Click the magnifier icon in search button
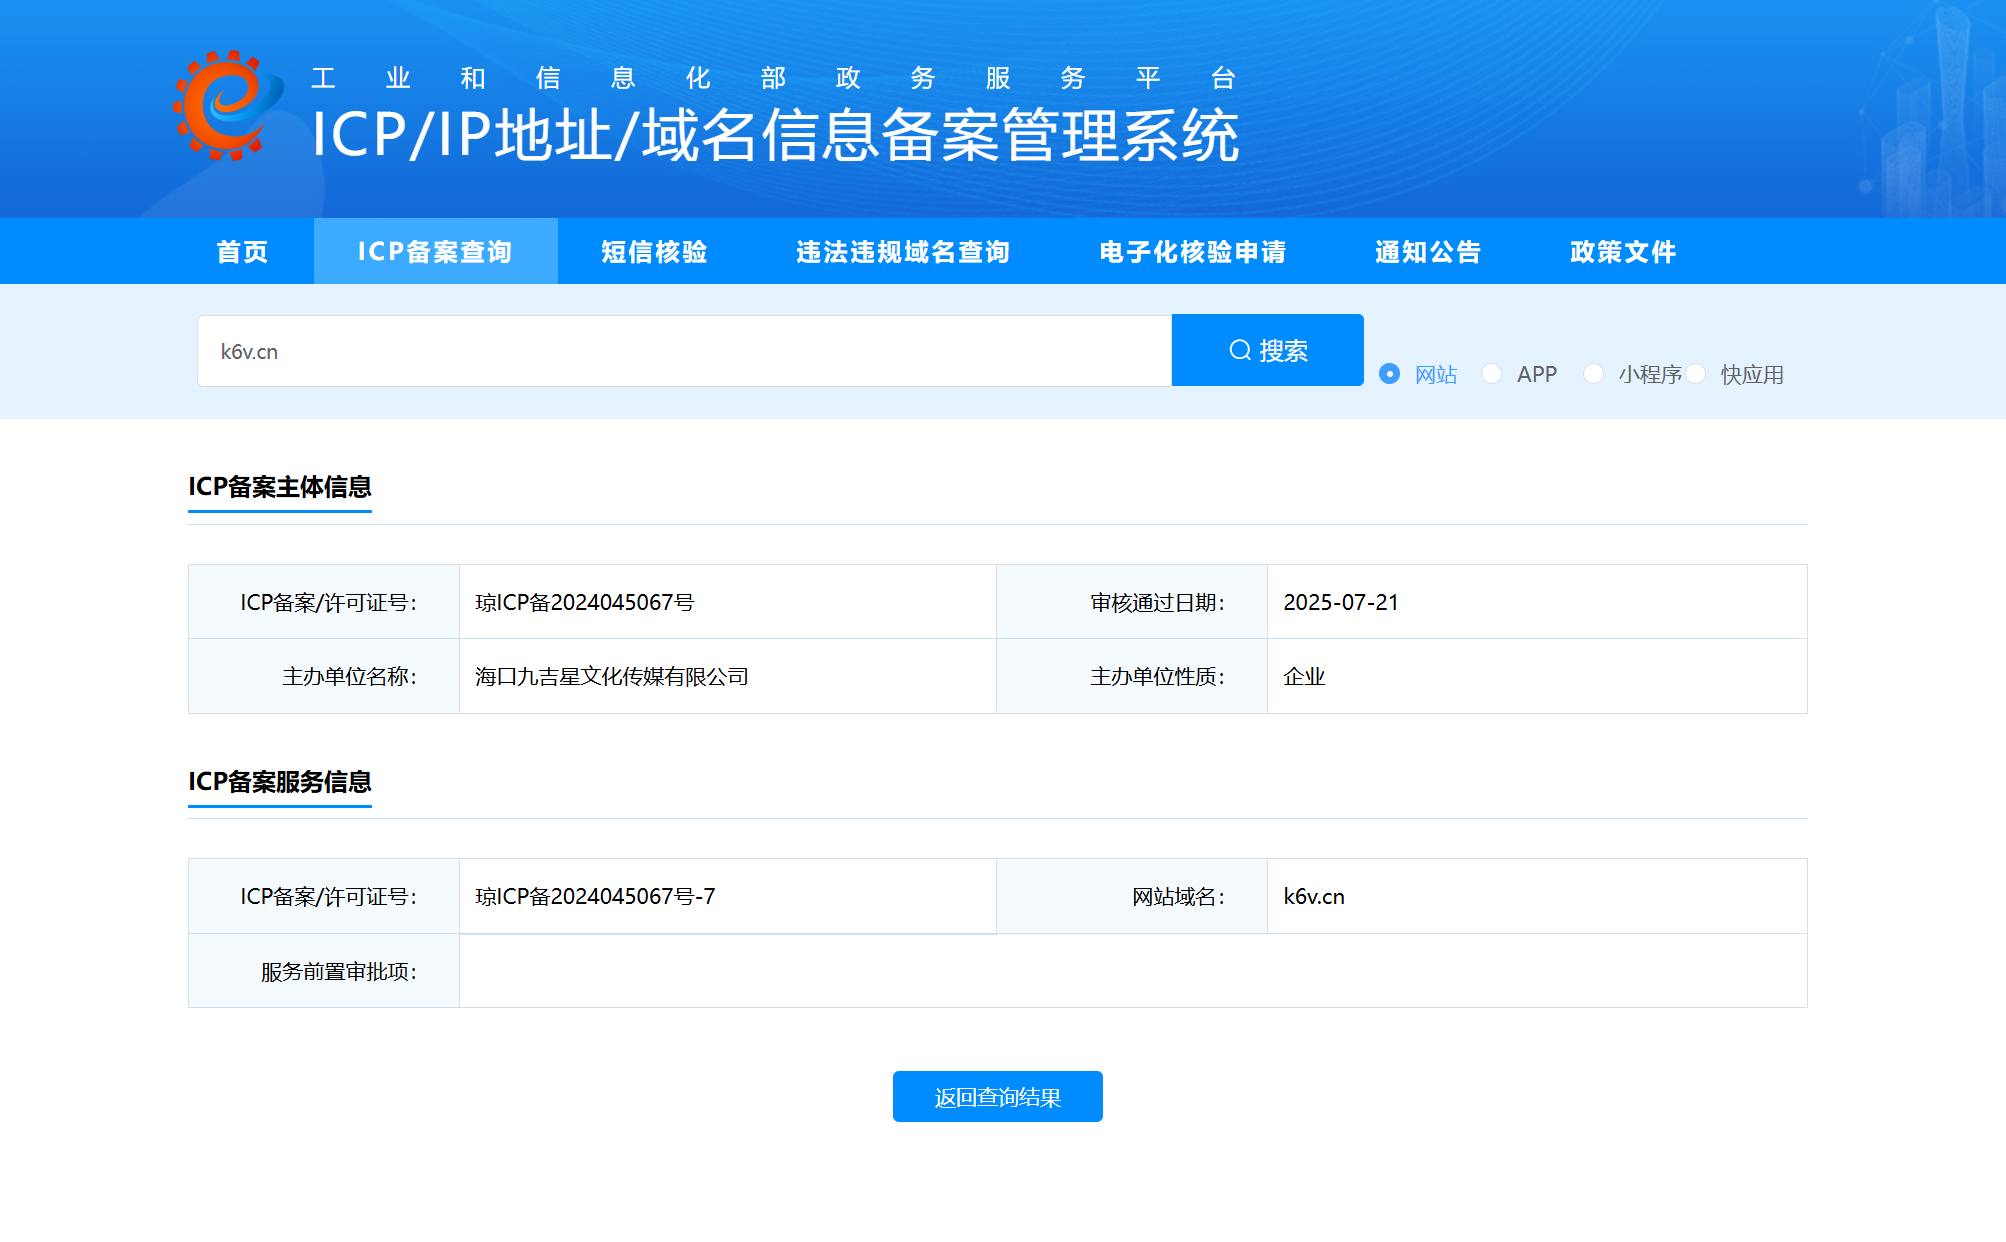2006x1242 pixels. tap(1240, 350)
